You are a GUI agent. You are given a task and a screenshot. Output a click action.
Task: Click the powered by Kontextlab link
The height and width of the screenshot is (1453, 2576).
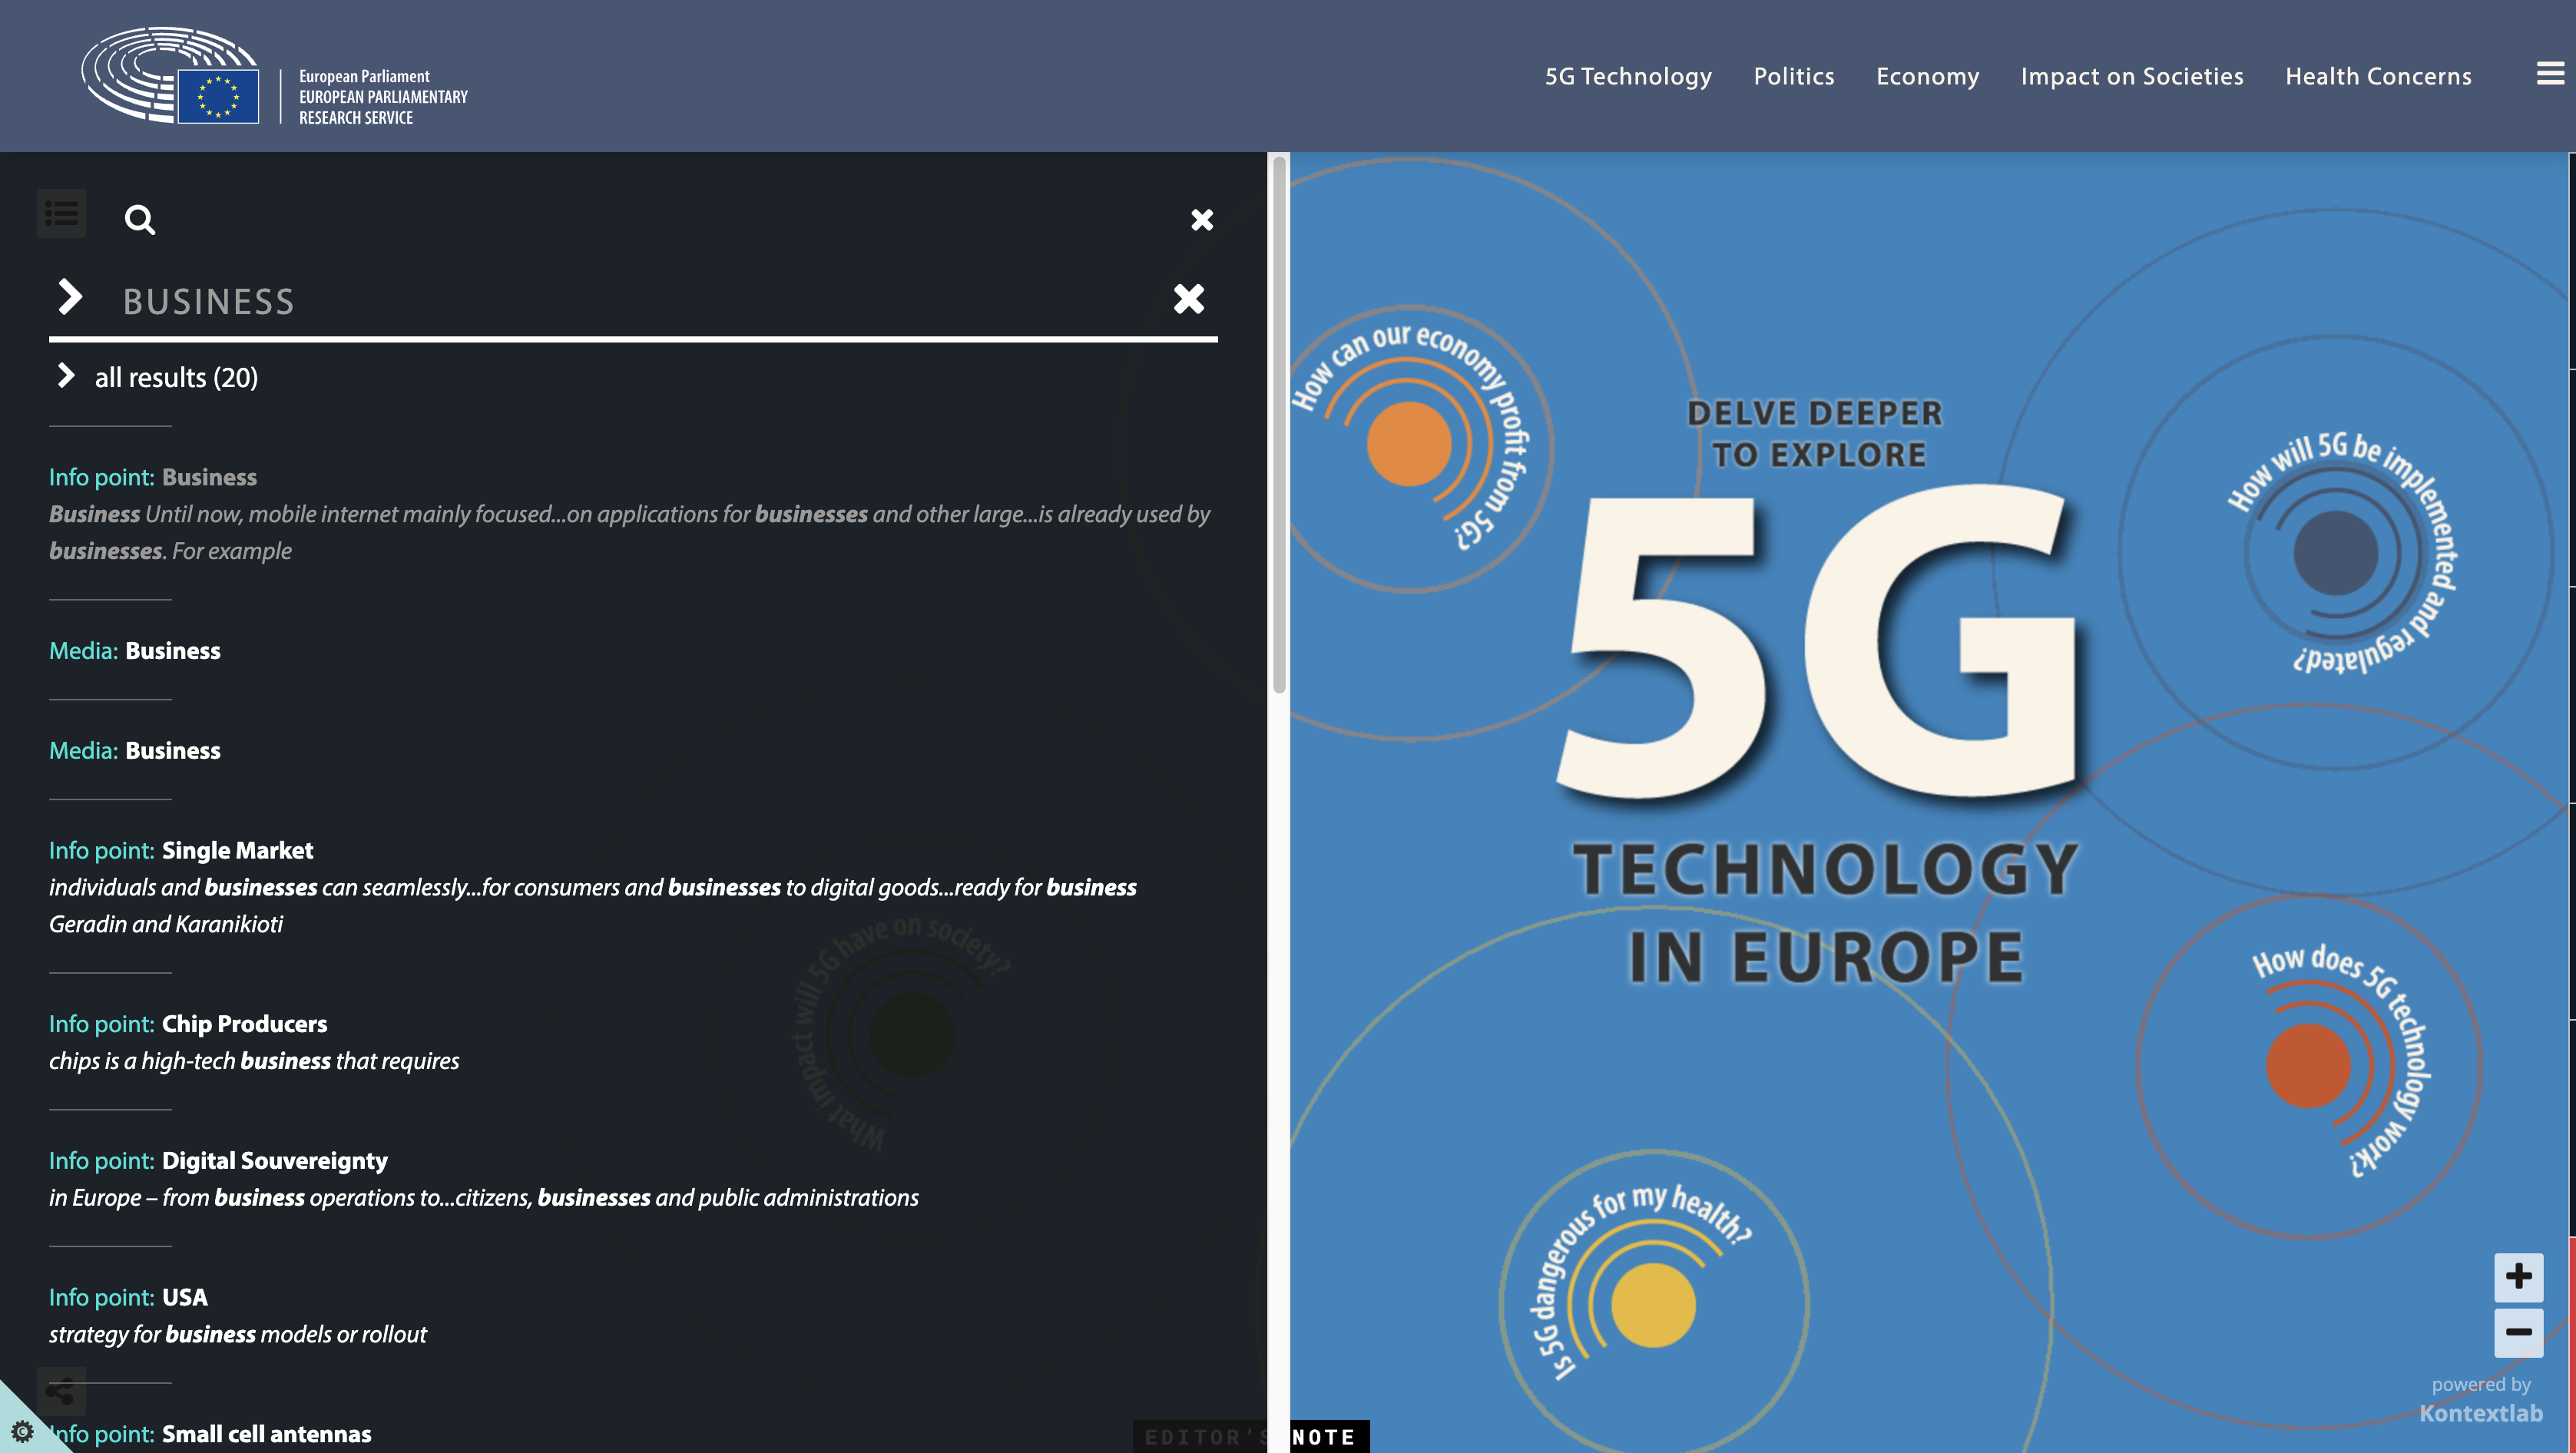[2481, 1400]
